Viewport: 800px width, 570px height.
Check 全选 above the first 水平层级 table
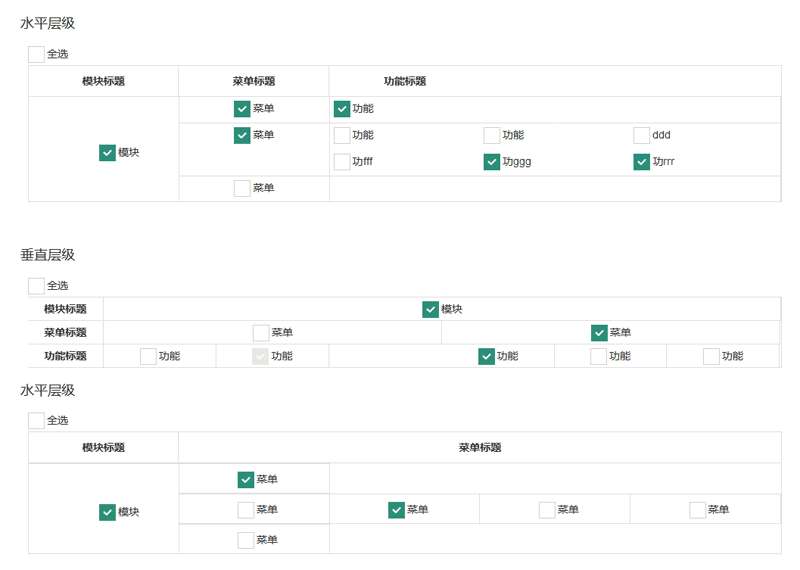pyautogui.click(x=36, y=54)
